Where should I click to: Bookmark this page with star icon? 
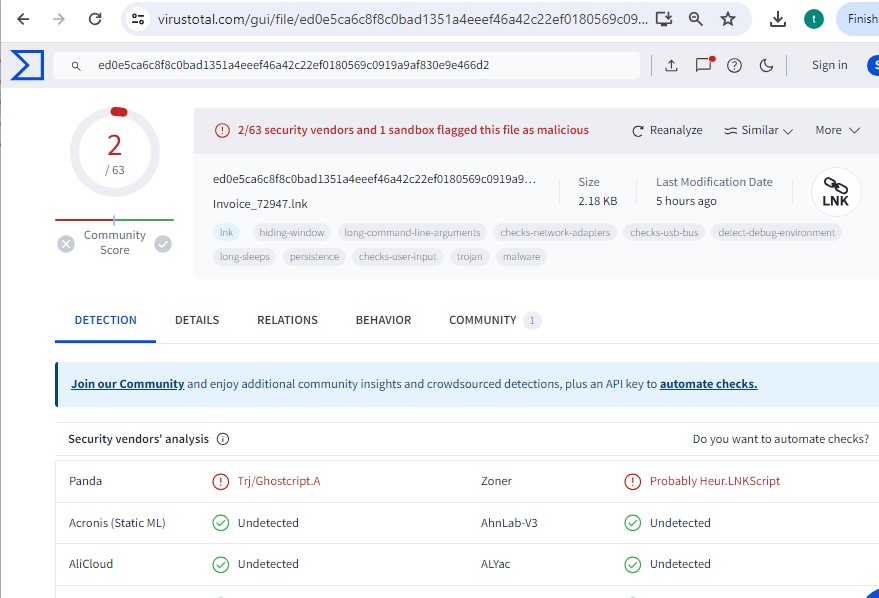pos(727,19)
